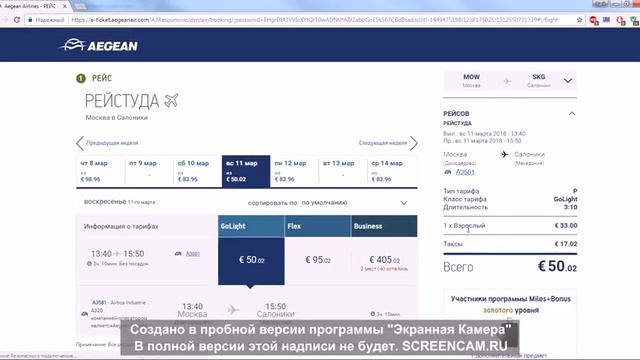
Task: Collapse the РЕЙСОВ summary section
Action: pyautogui.click(x=572, y=114)
